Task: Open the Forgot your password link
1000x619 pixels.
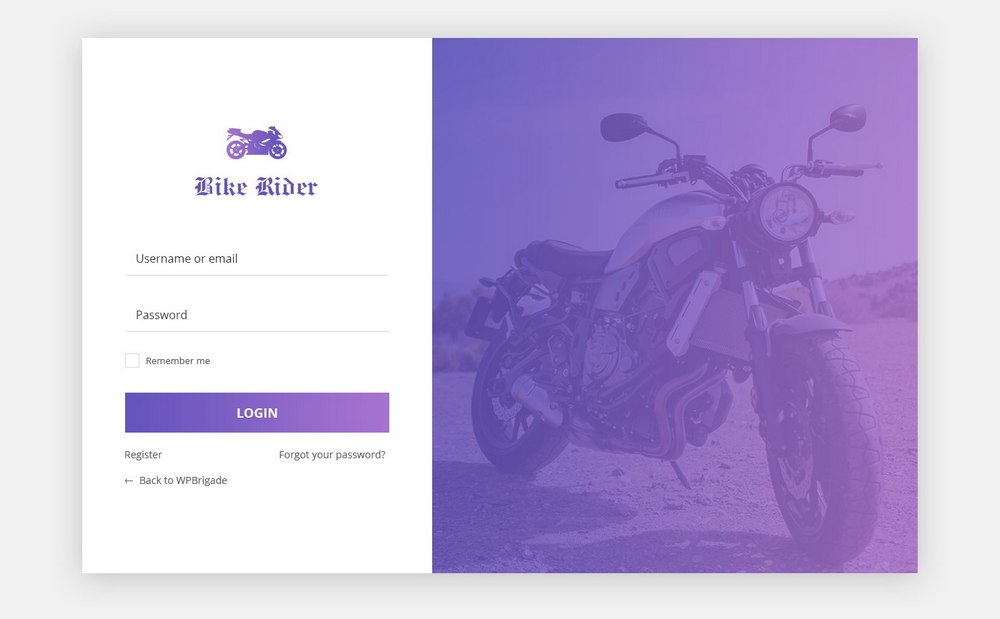Action: pyautogui.click(x=332, y=455)
